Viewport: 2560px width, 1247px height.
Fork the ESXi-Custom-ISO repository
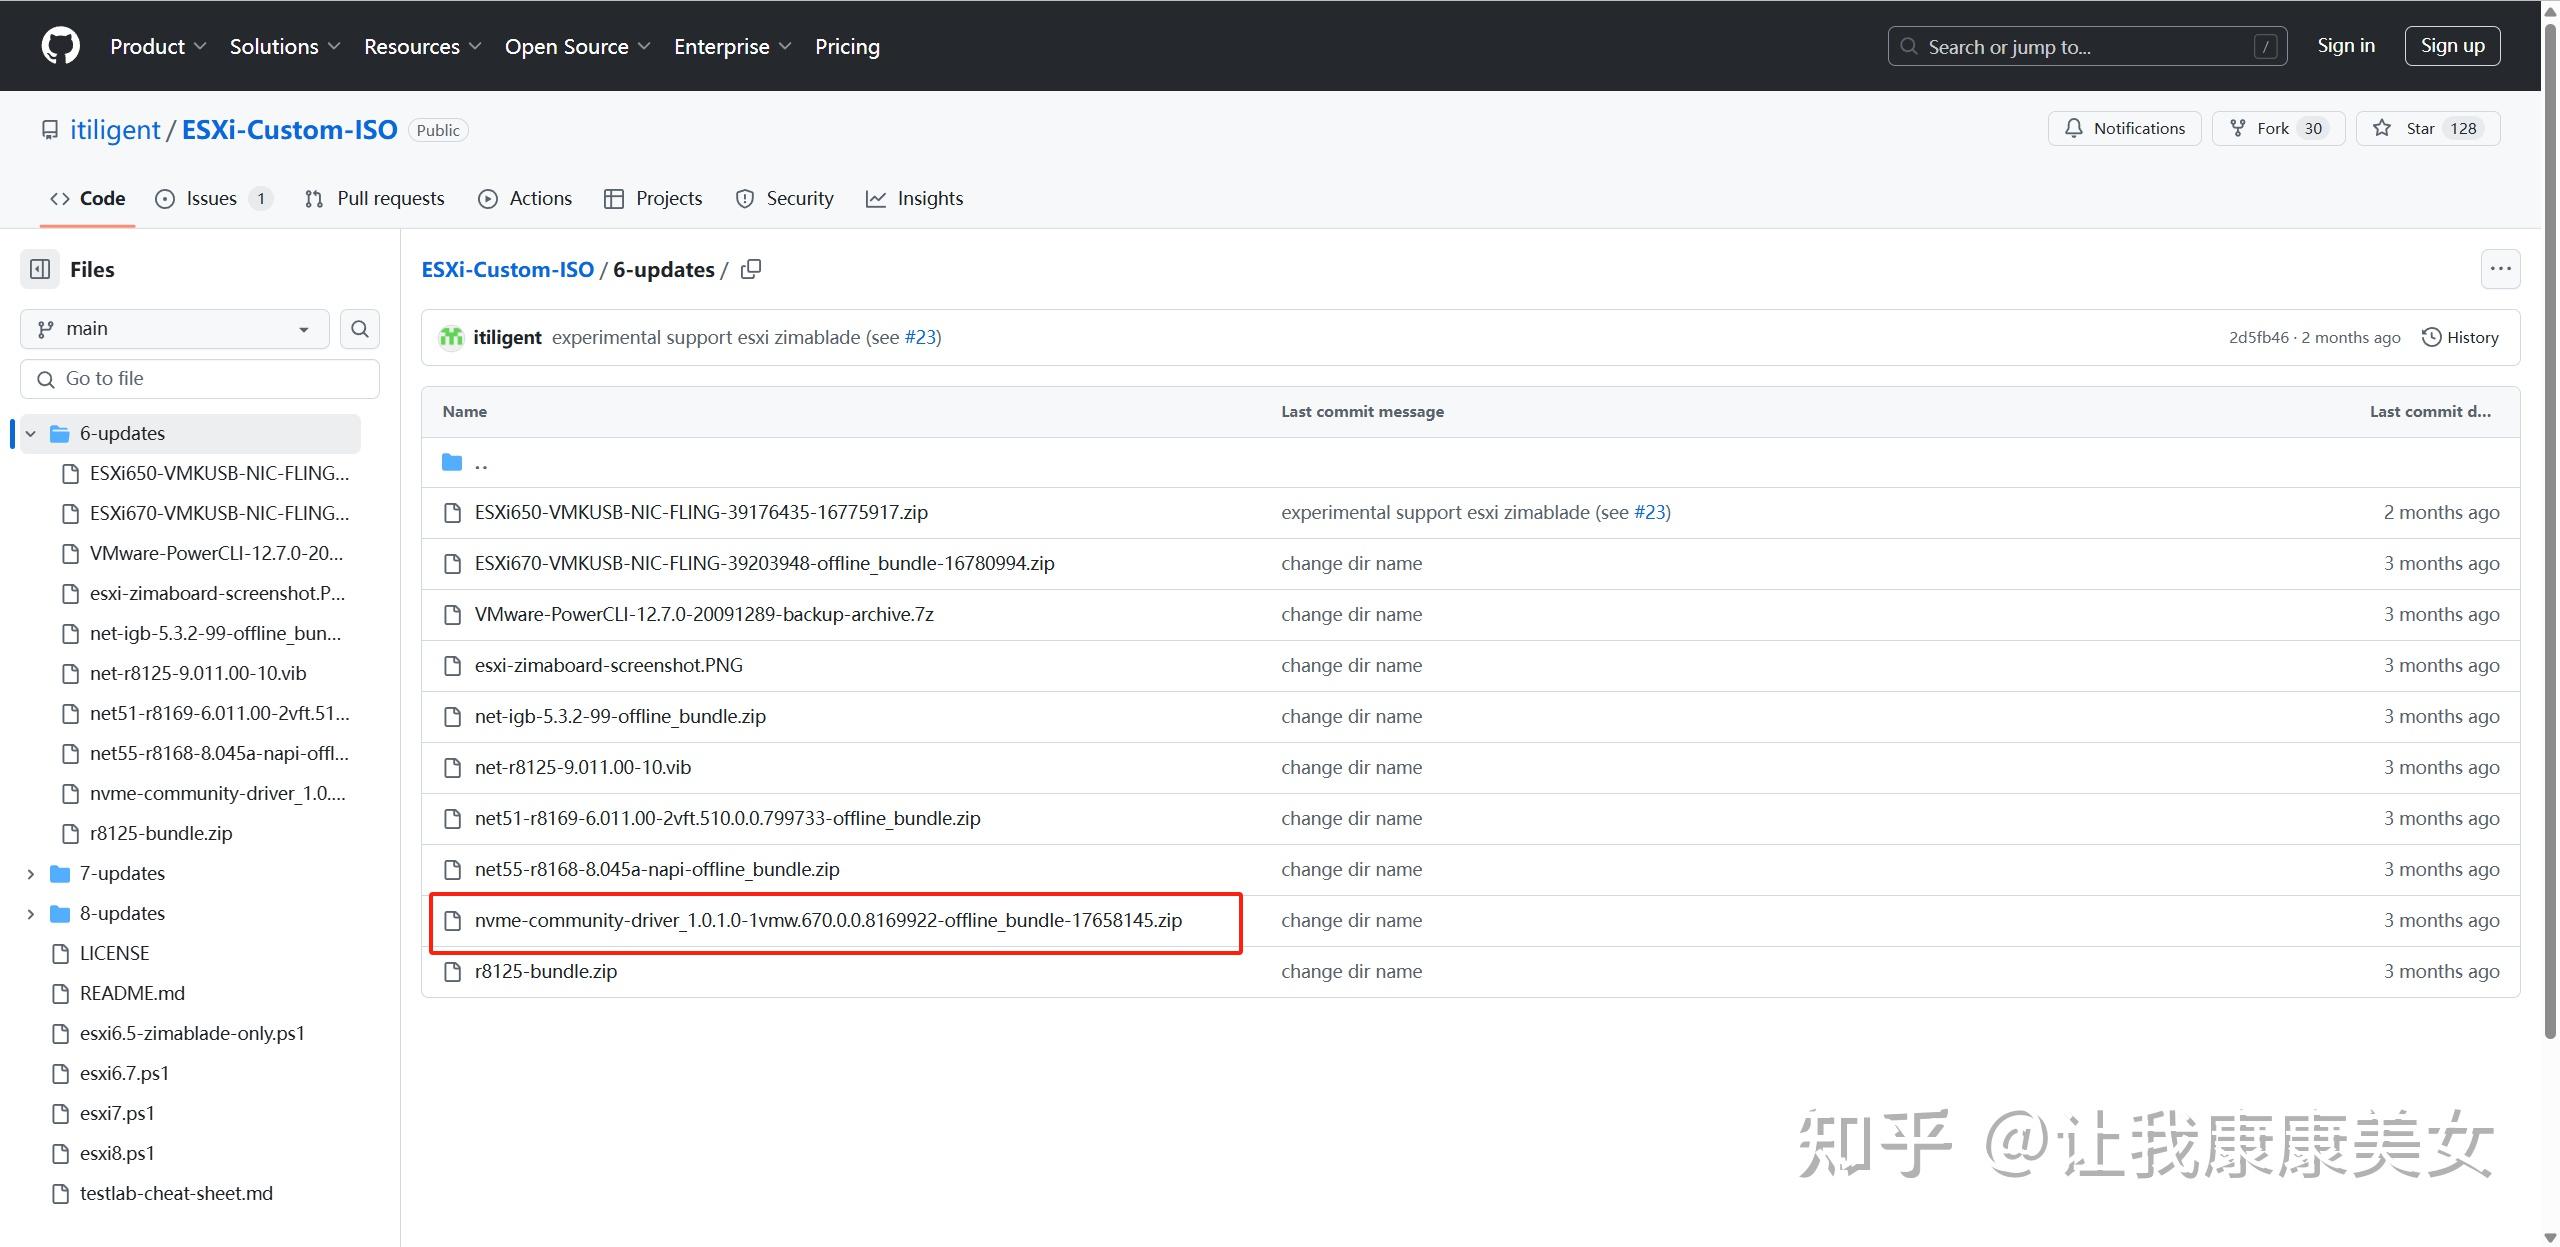[2277, 128]
